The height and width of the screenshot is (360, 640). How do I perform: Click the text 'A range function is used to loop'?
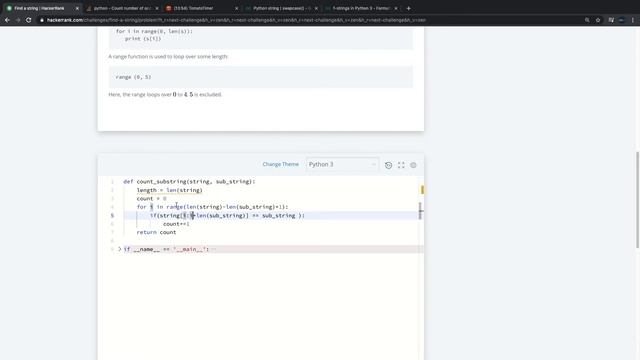coord(168,57)
